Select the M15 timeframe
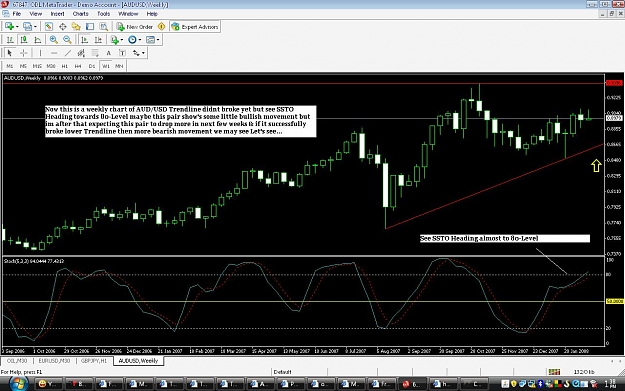Image resolution: width=625 pixels, height=391 pixels. [37, 66]
